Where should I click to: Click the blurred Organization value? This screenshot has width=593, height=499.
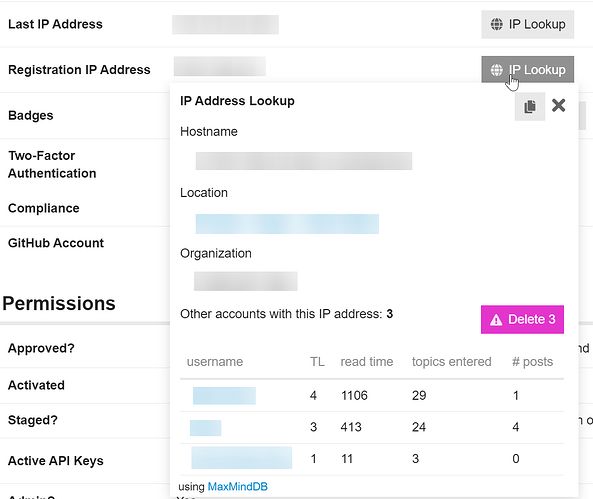click(246, 281)
